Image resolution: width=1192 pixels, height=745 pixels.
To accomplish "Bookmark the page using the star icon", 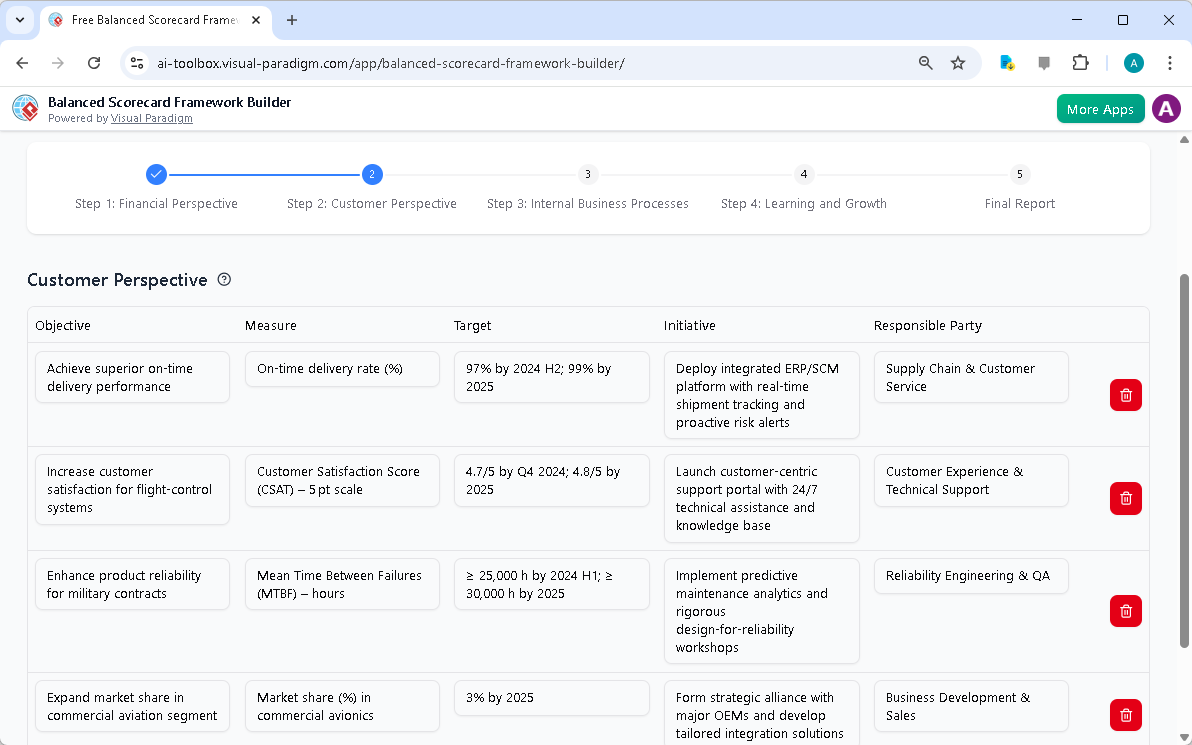I will [958, 62].
